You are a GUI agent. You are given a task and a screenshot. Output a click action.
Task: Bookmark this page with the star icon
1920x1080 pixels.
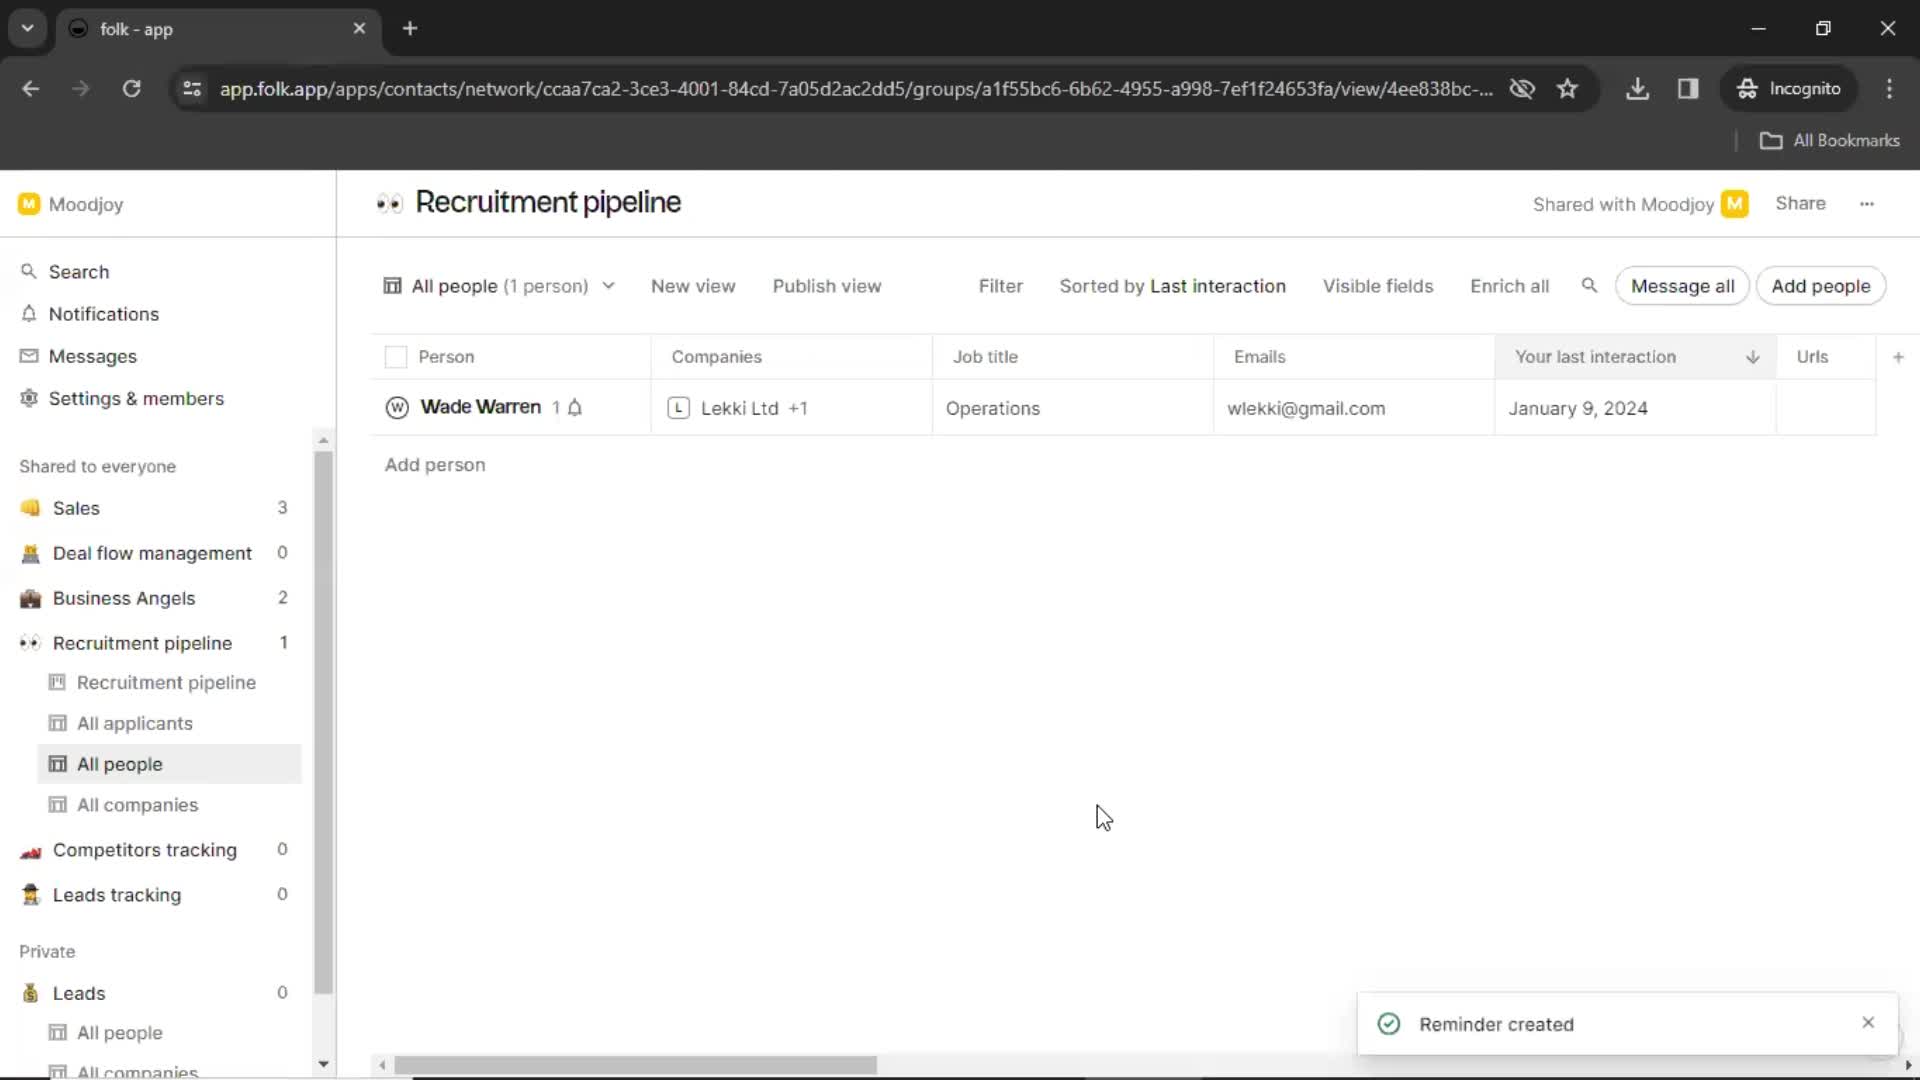pos(1567,89)
